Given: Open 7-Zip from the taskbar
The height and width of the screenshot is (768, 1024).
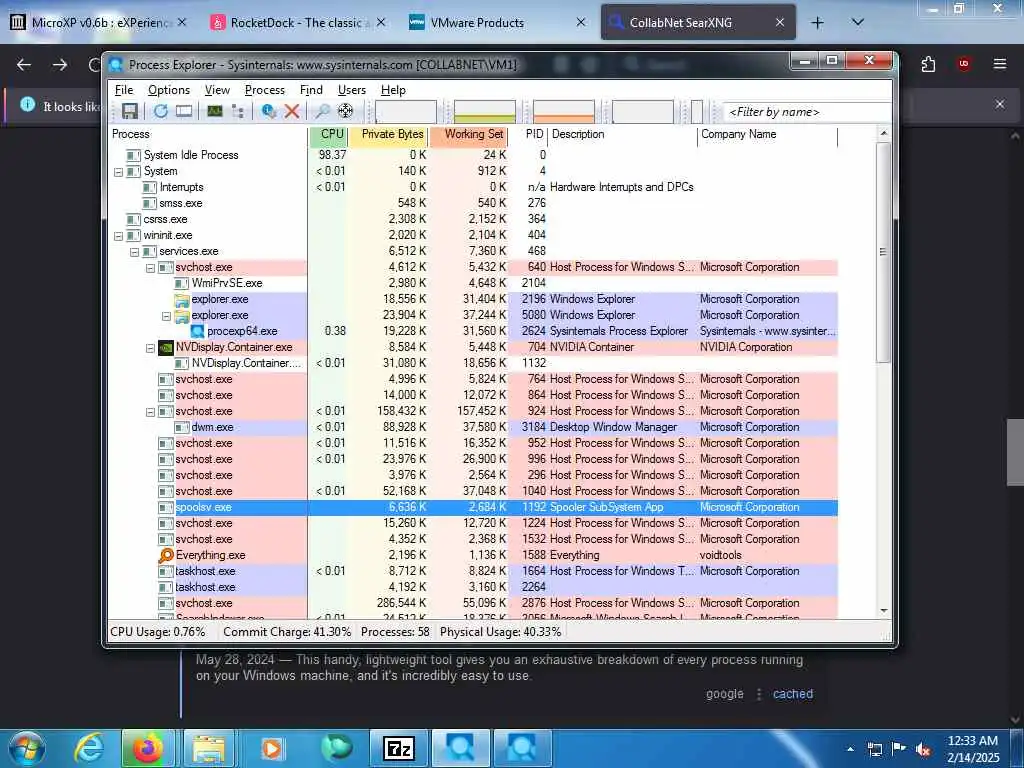Looking at the screenshot, I should 399,748.
